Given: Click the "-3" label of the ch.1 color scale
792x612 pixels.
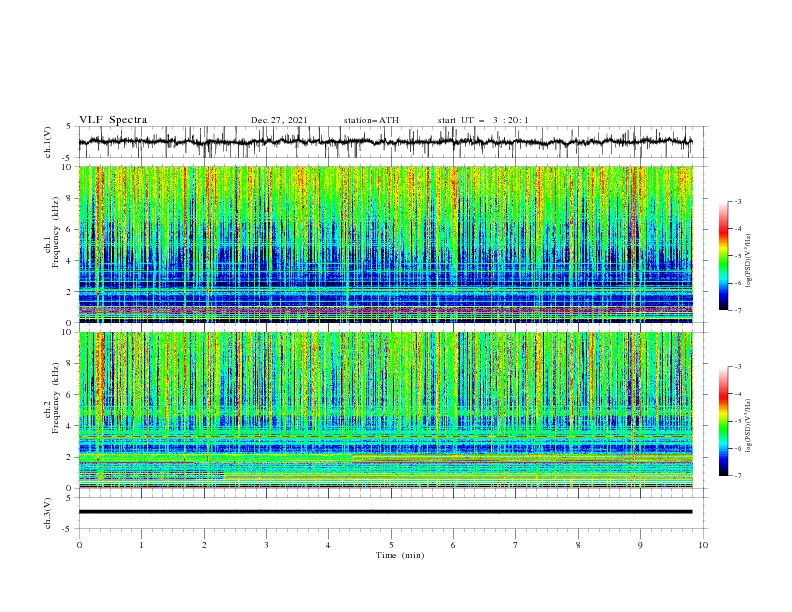Looking at the screenshot, I should (x=737, y=201).
